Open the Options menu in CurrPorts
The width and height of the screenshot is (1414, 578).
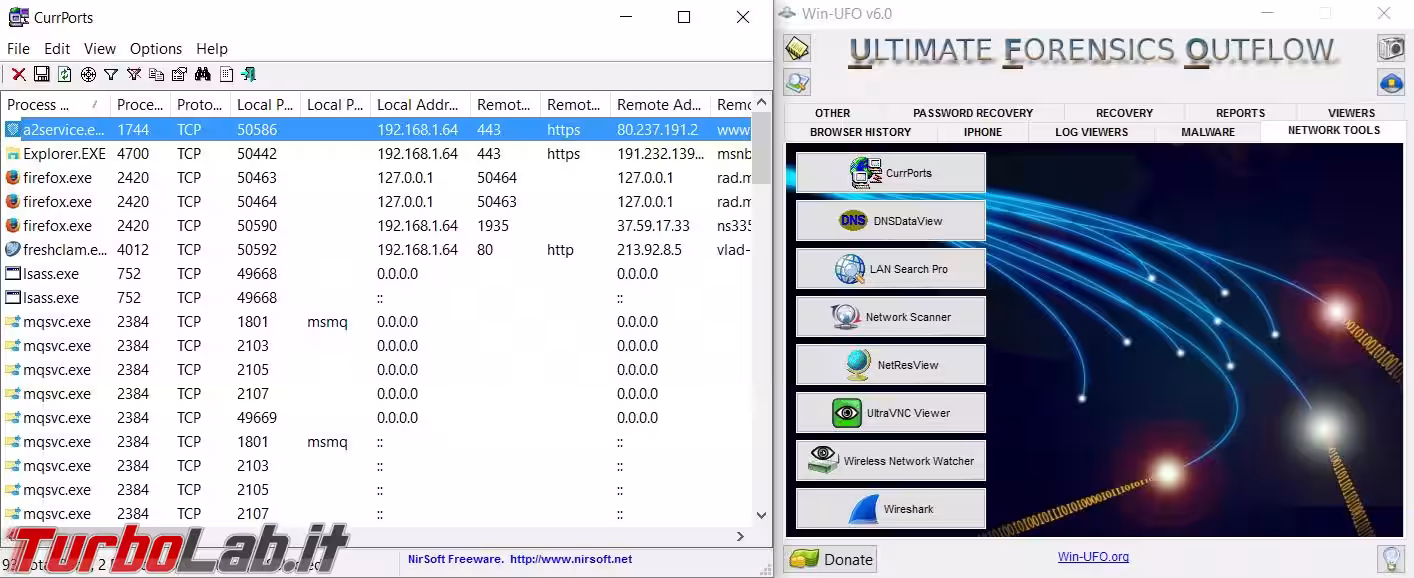point(155,48)
